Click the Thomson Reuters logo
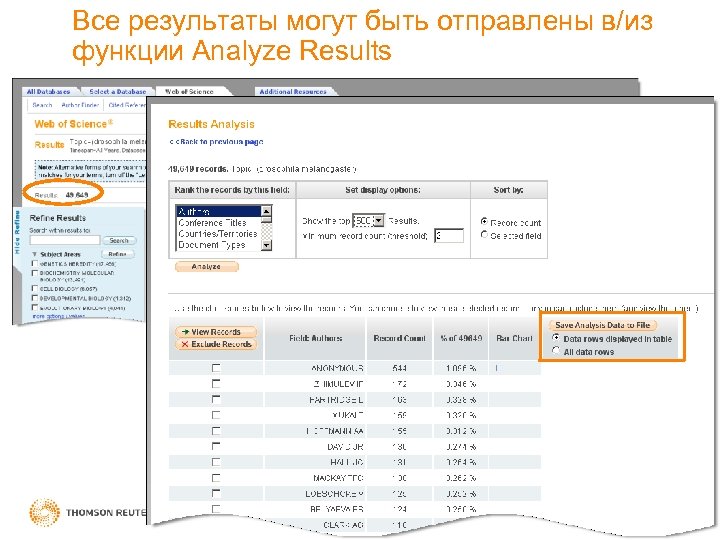Screen dimensions: 720x540 (x=86, y=512)
